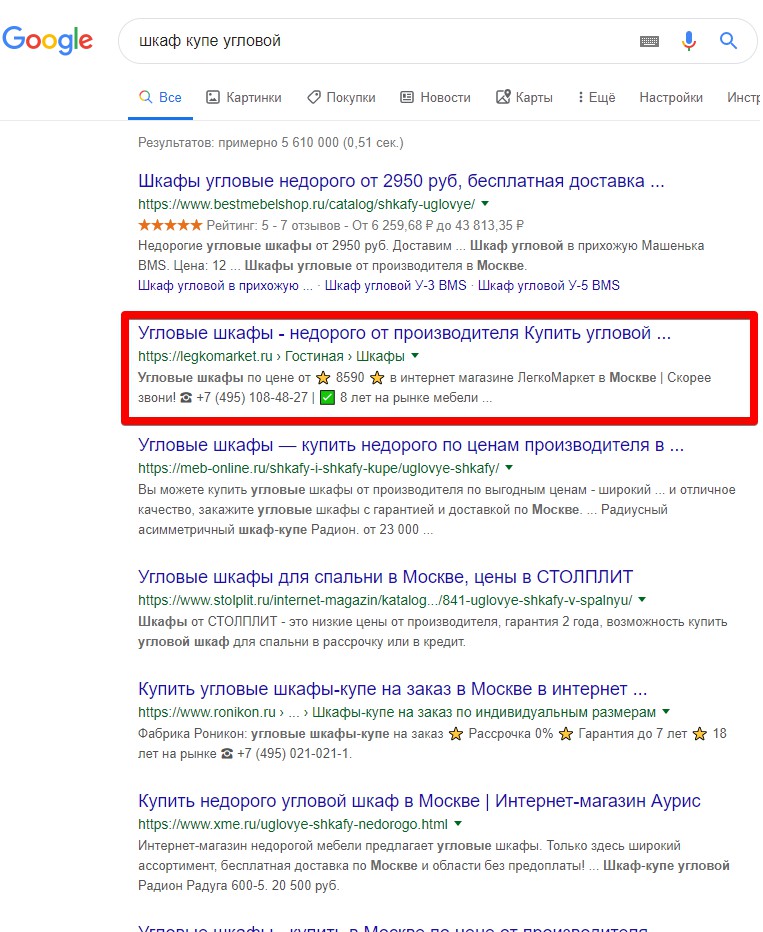Expand dropdown arrow next to stolplit.ru URL
Screen dimensions: 763x932
pos(642,600)
